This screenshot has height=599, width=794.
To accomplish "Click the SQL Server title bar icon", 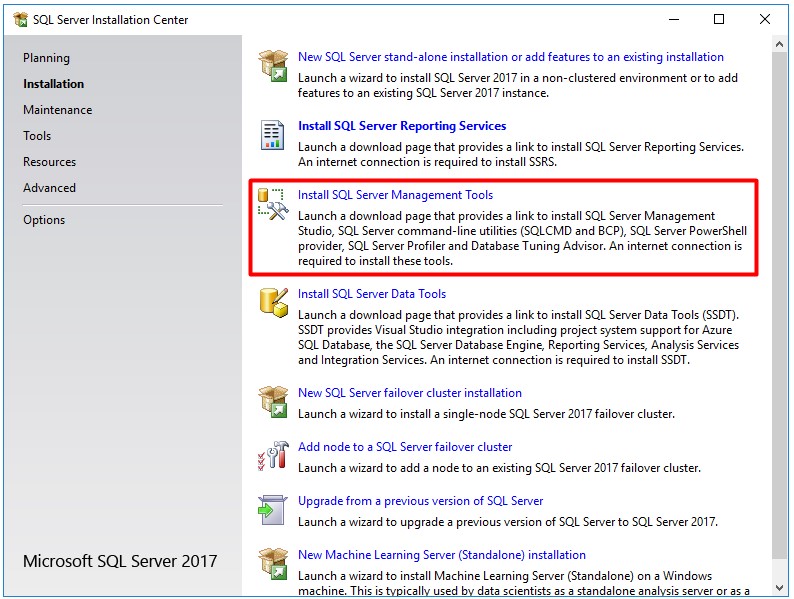I will [21, 19].
